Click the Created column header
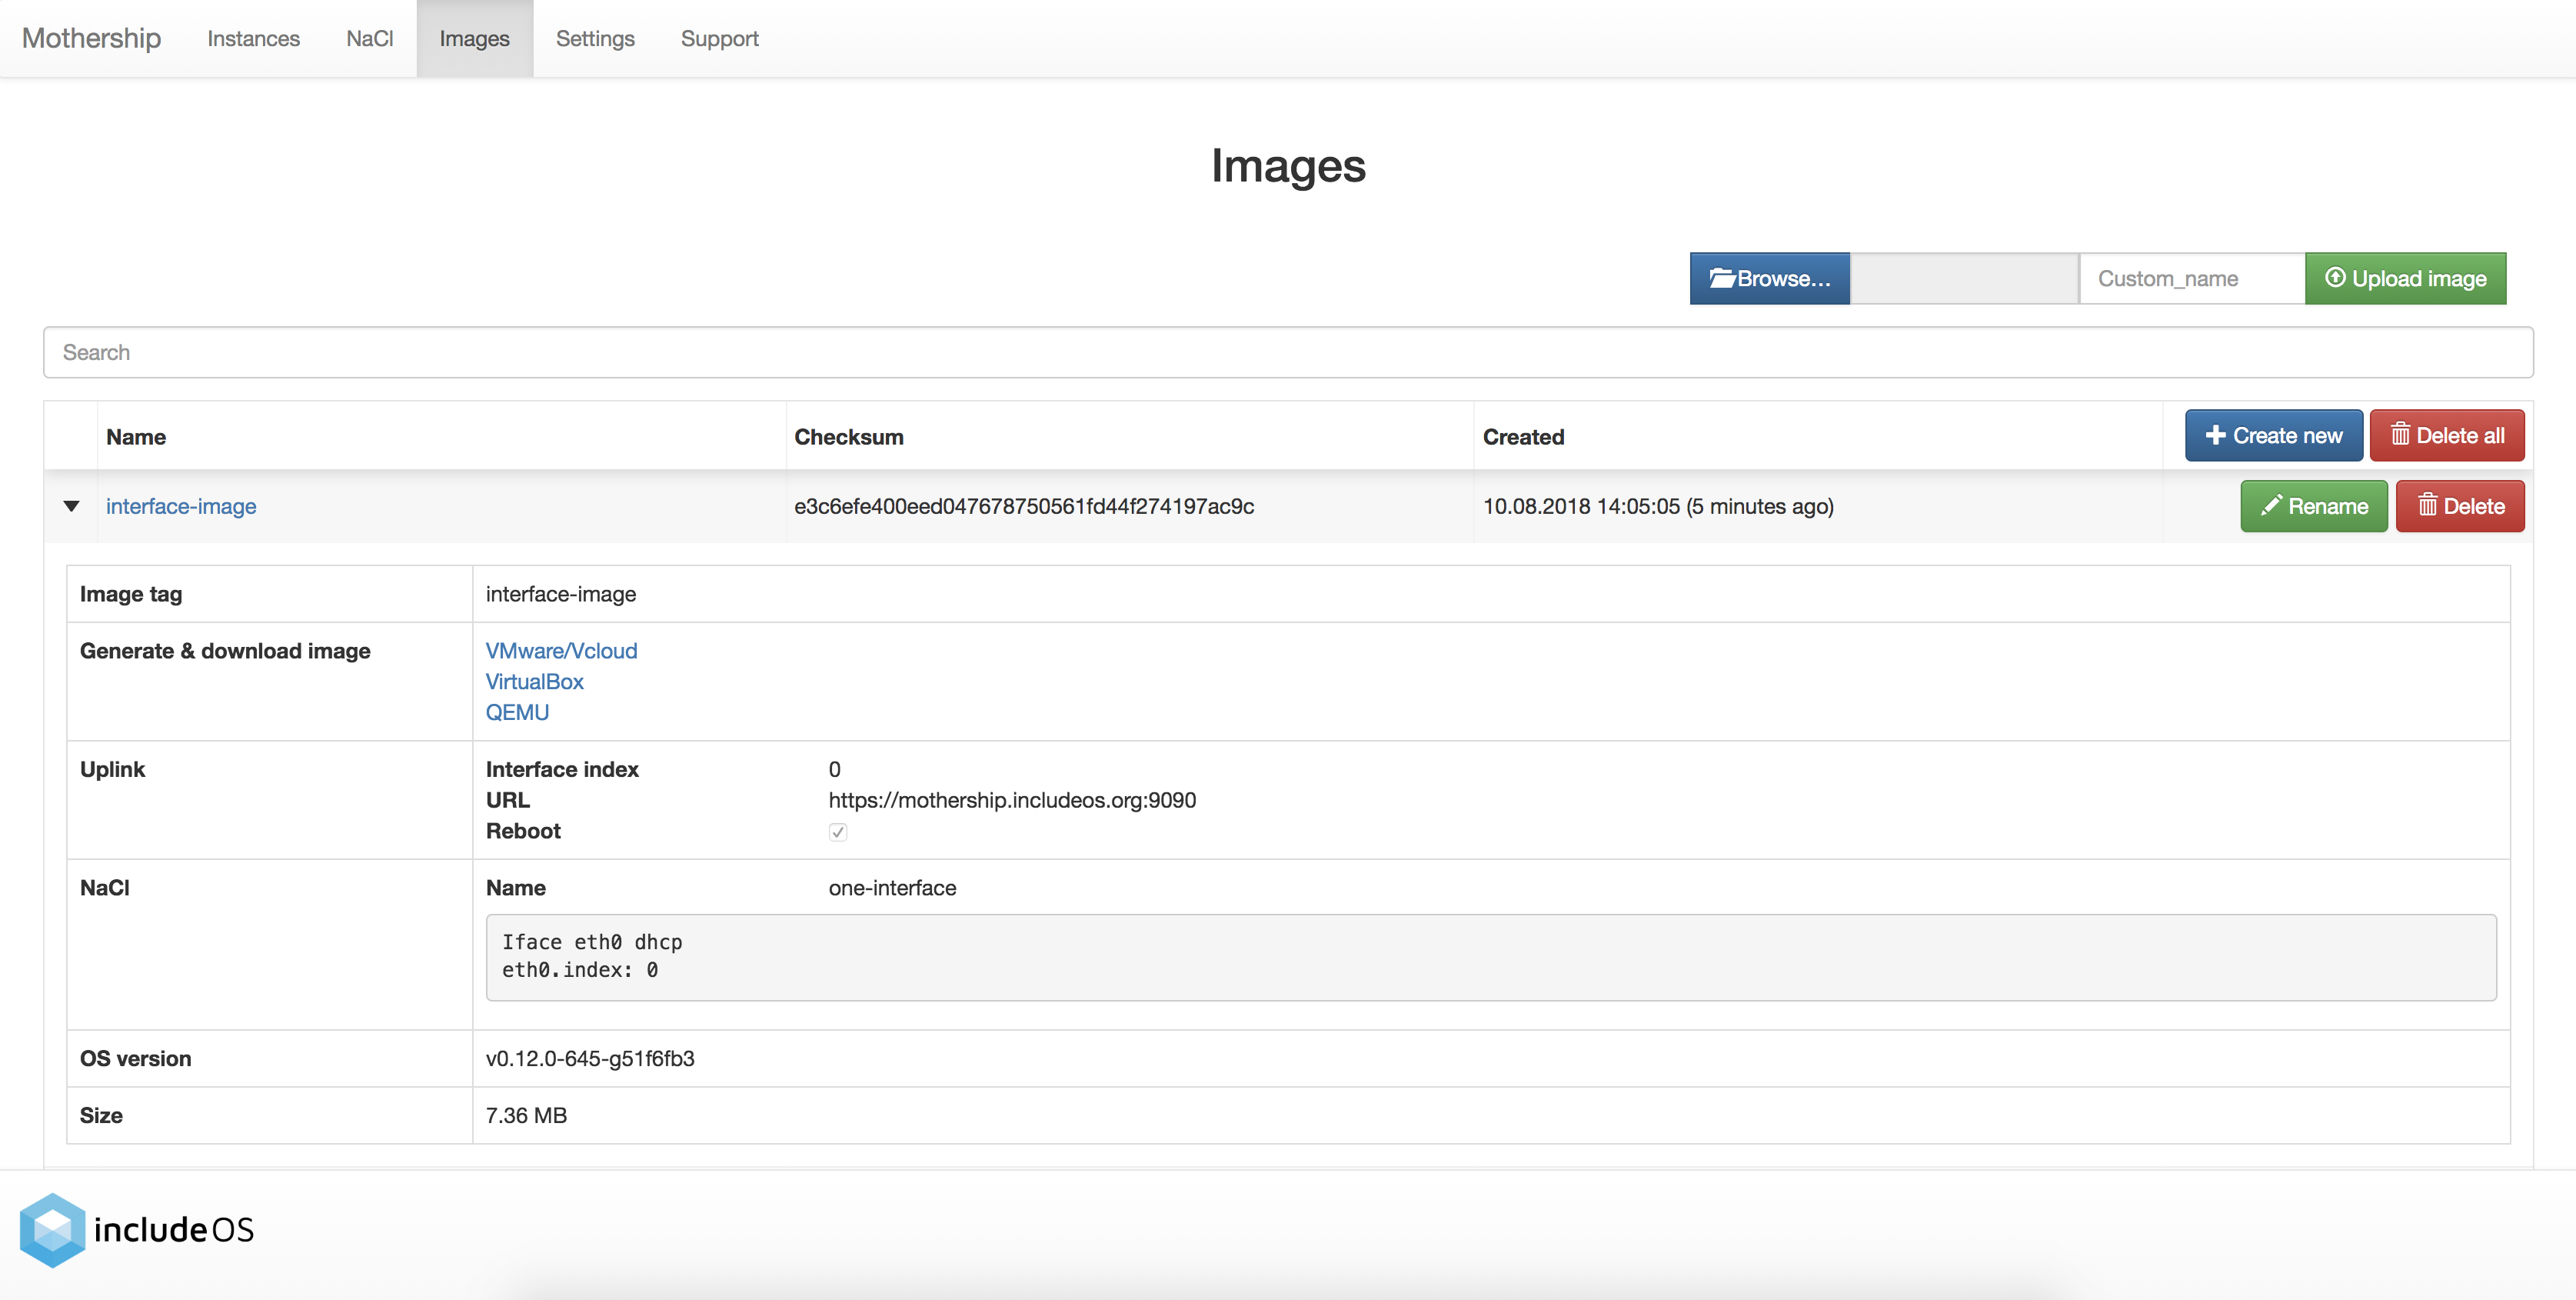Viewport: 2576px width, 1300px height. 1523,437
